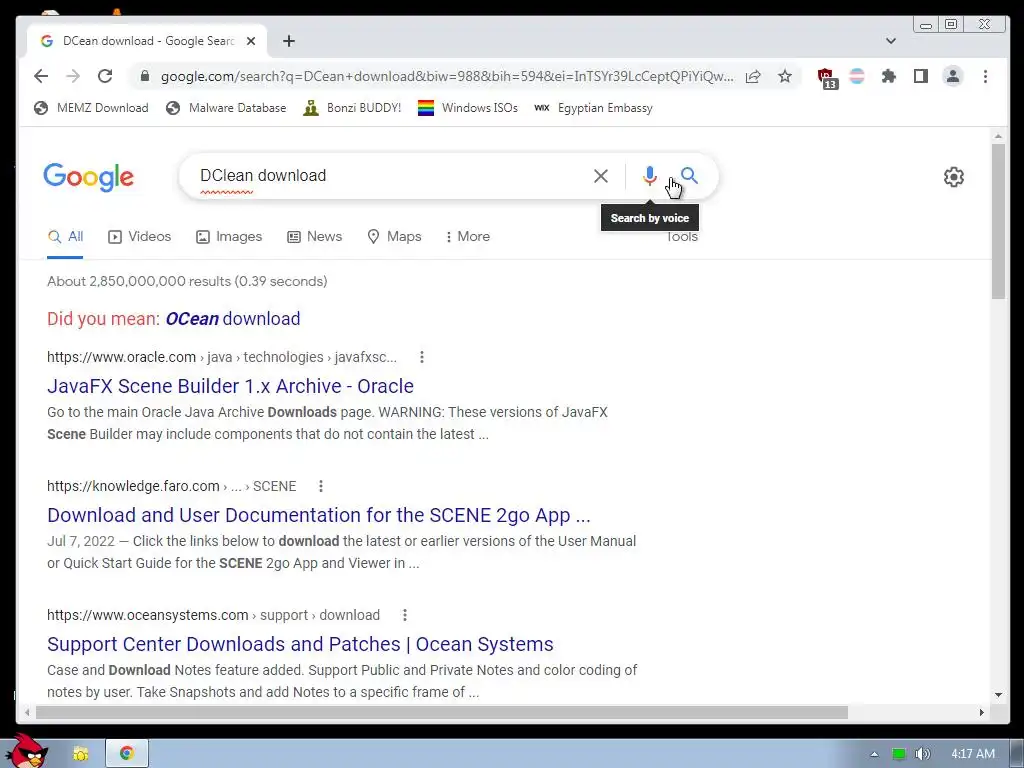Image resolution: width=1024 pixels, height=768 pixels.
Task: Show hidden tray icons arrow
Action: (x=874, y=754)
